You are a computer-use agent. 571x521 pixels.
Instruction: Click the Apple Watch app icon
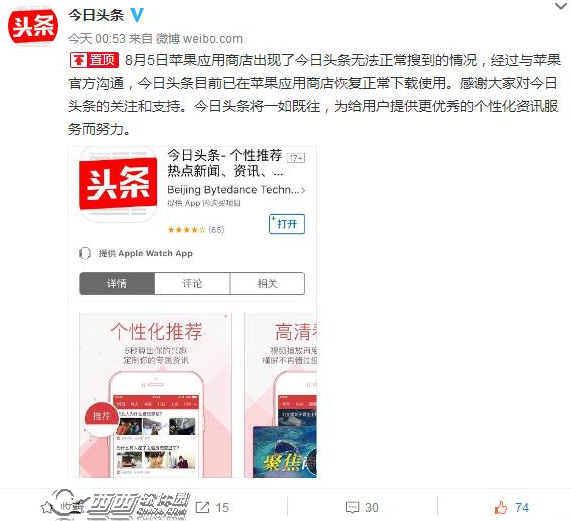85,253
